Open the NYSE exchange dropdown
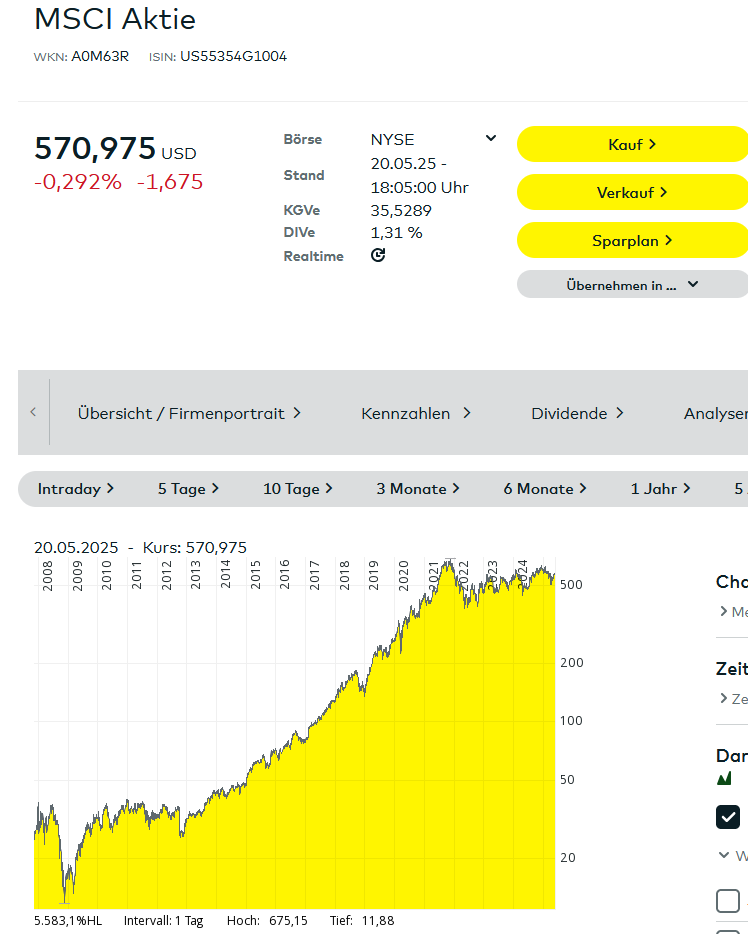This screenshot has width=748, height=934. coord(434,139)
